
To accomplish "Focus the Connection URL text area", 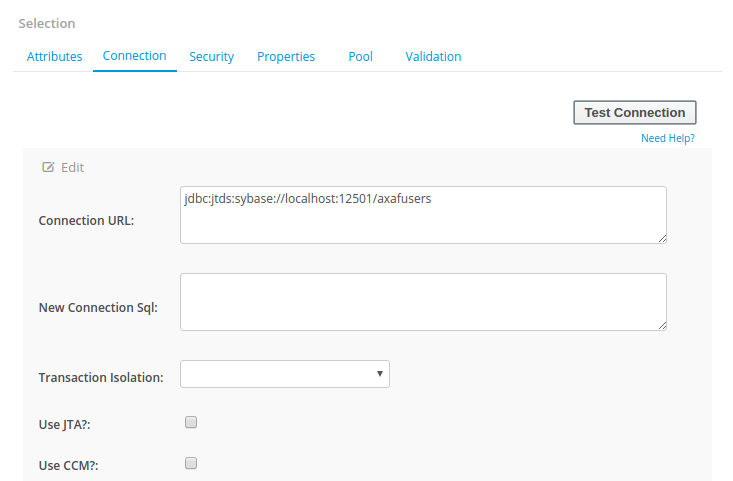I will [x=423, y=215].
